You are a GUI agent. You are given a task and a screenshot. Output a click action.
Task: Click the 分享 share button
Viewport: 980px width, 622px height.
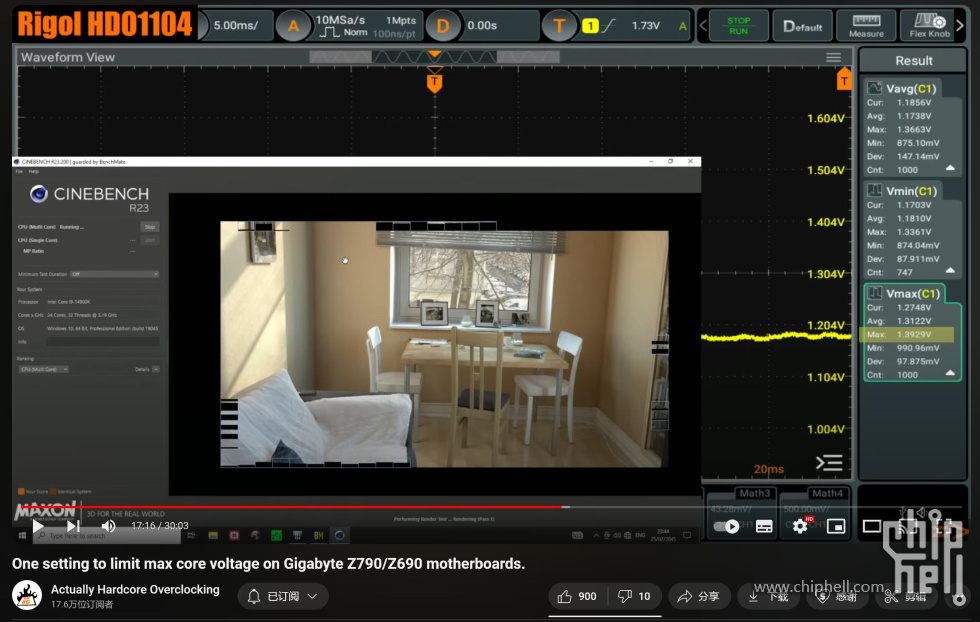[699, 596]
